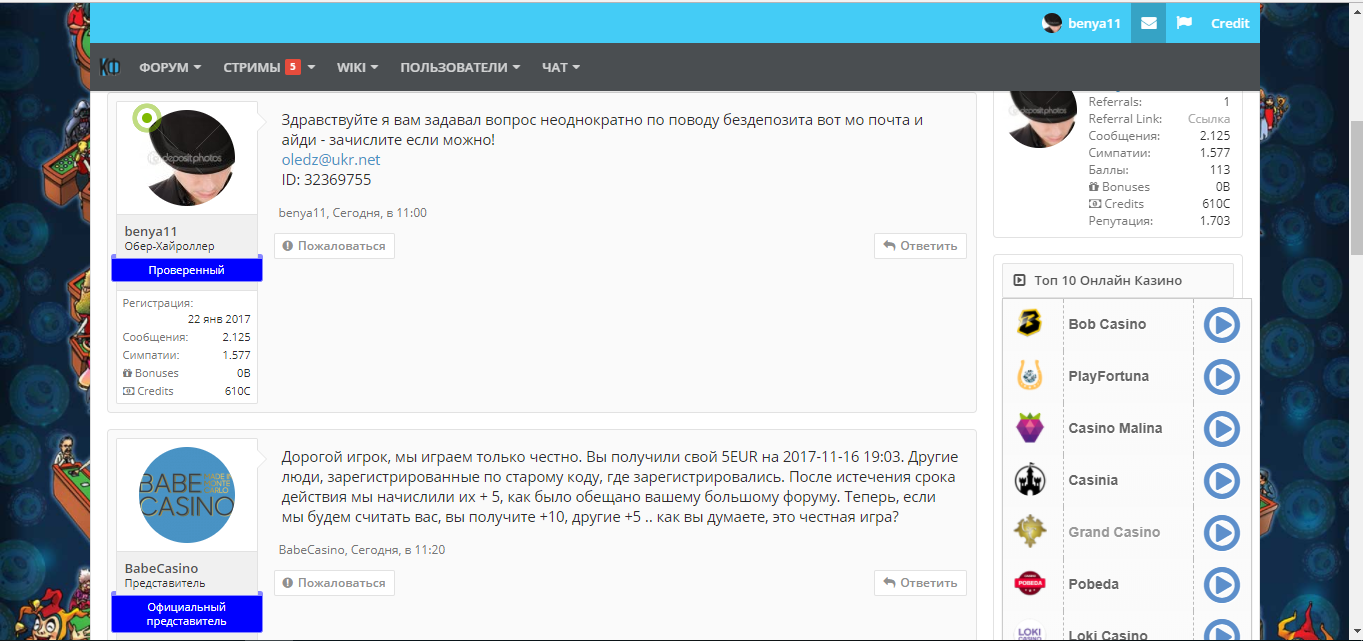
Task: Open benya11 username link under avatar
Action: click(151, 231)
